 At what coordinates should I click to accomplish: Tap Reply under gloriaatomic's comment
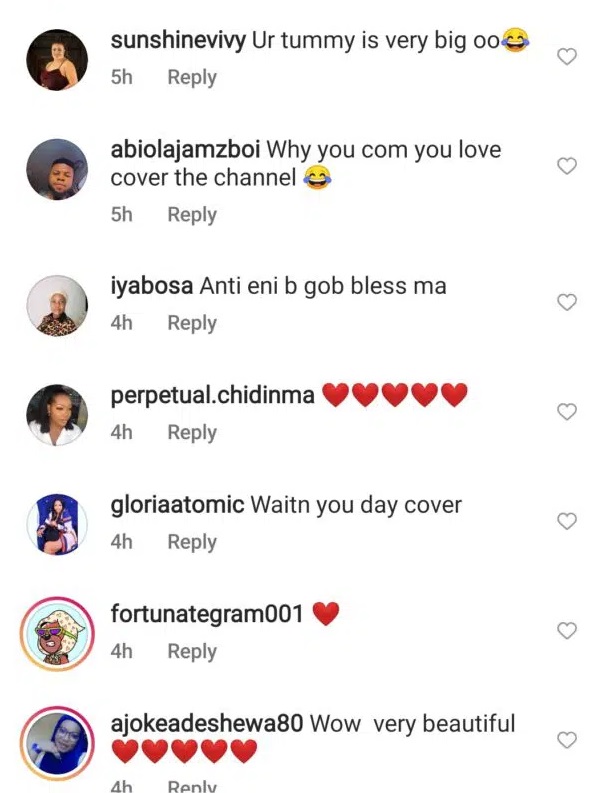(x=192, y=541)
